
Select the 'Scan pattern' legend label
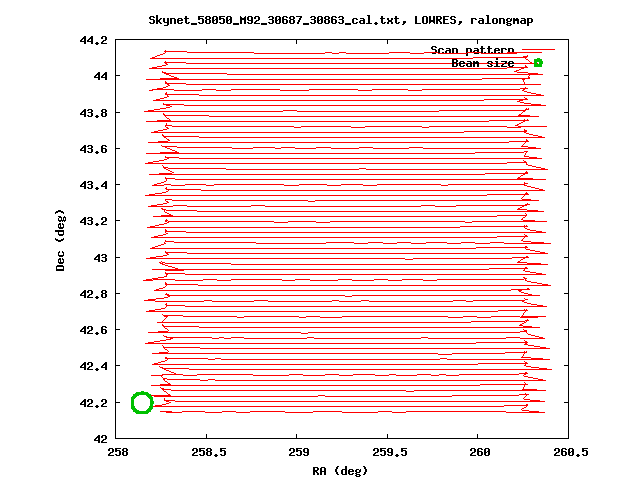point(472,50)
